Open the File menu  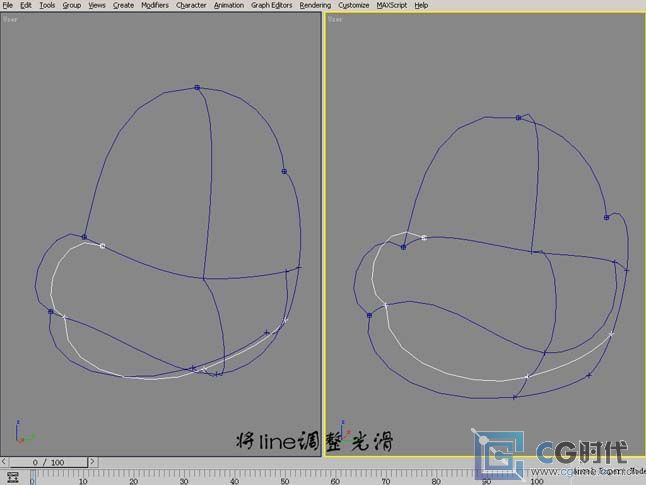tap(8, 5)
